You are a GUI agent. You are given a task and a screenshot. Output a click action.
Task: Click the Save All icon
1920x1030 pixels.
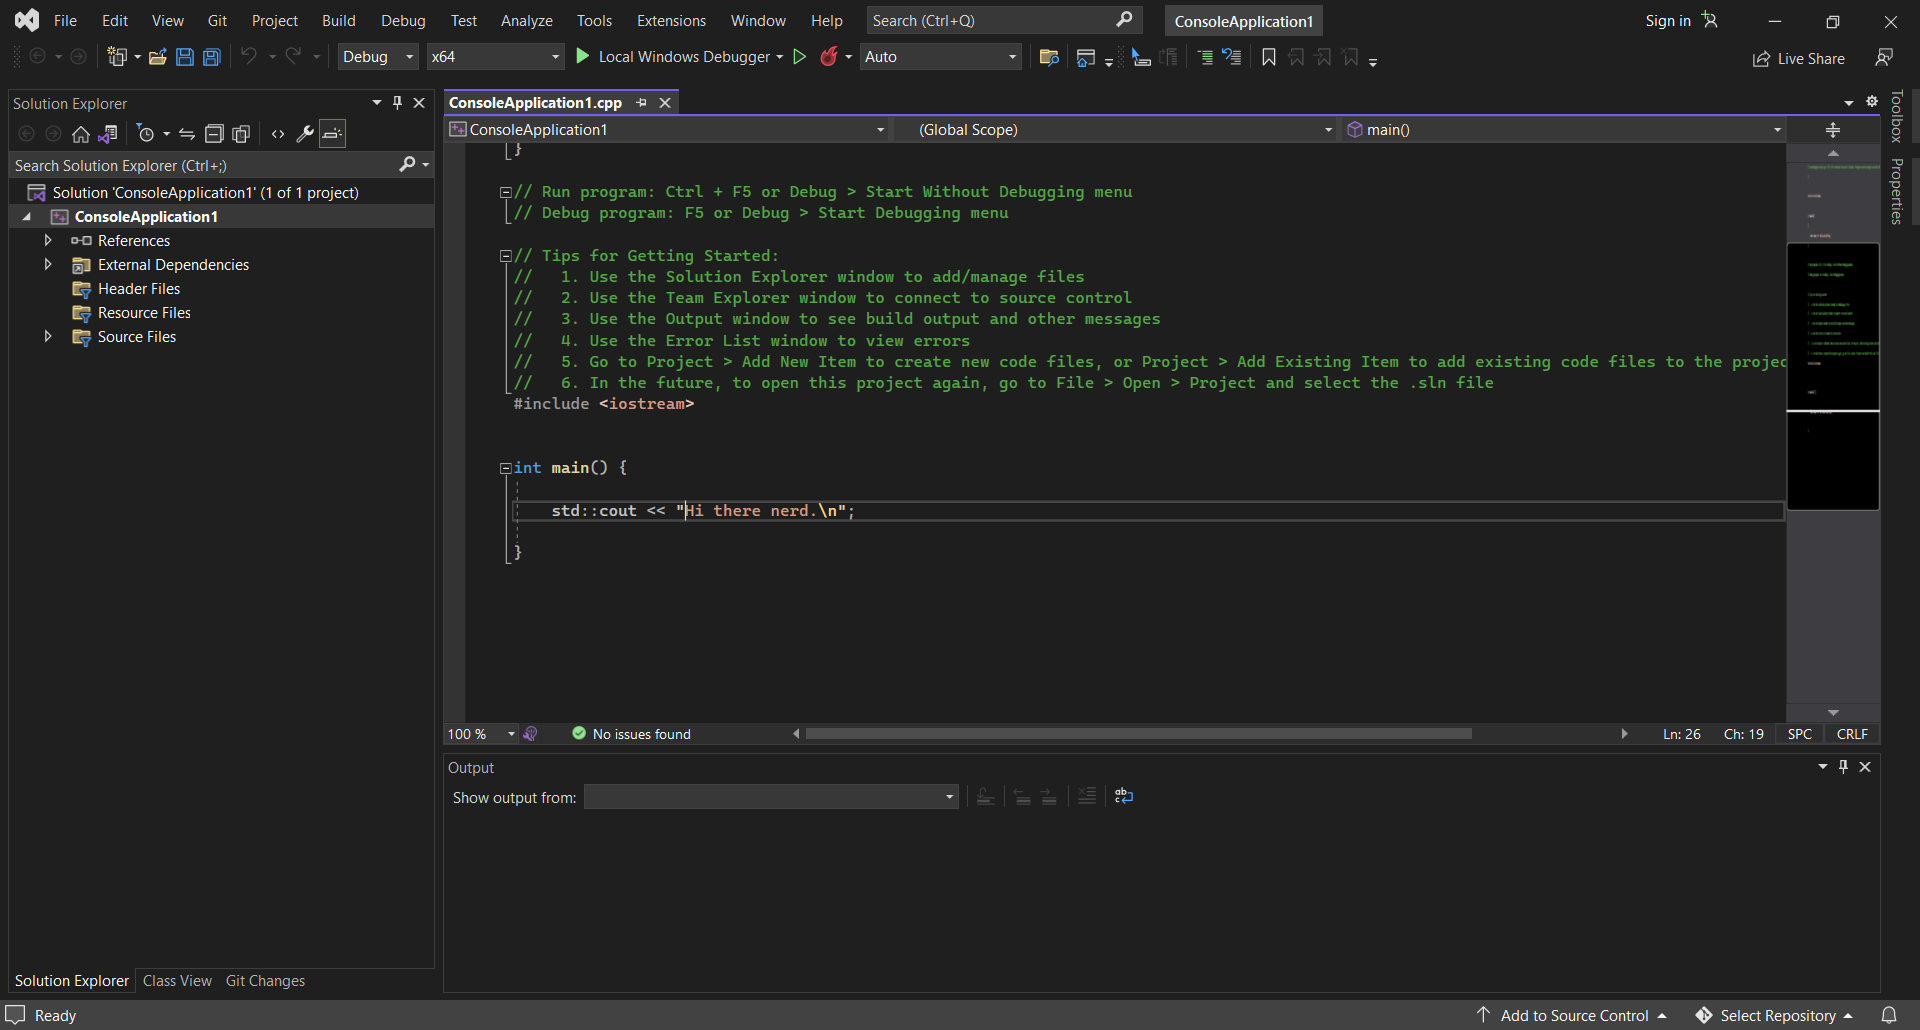click(x=212, y=57)
